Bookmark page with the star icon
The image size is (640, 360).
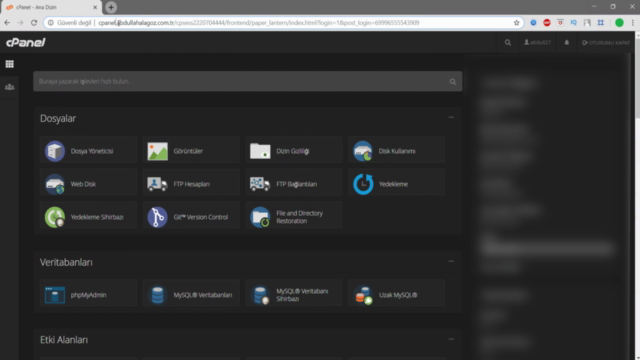coord(516,23)
